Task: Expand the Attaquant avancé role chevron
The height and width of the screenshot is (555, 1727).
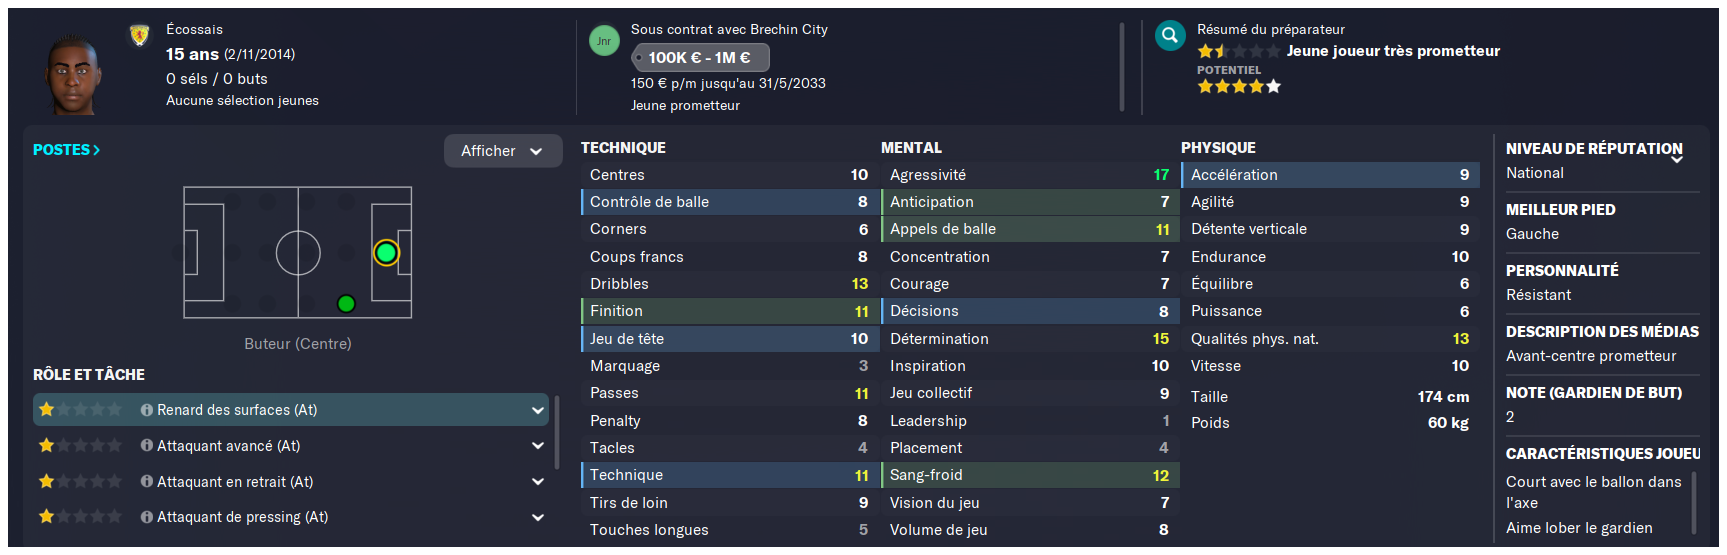Action: [x=538, y=446]
